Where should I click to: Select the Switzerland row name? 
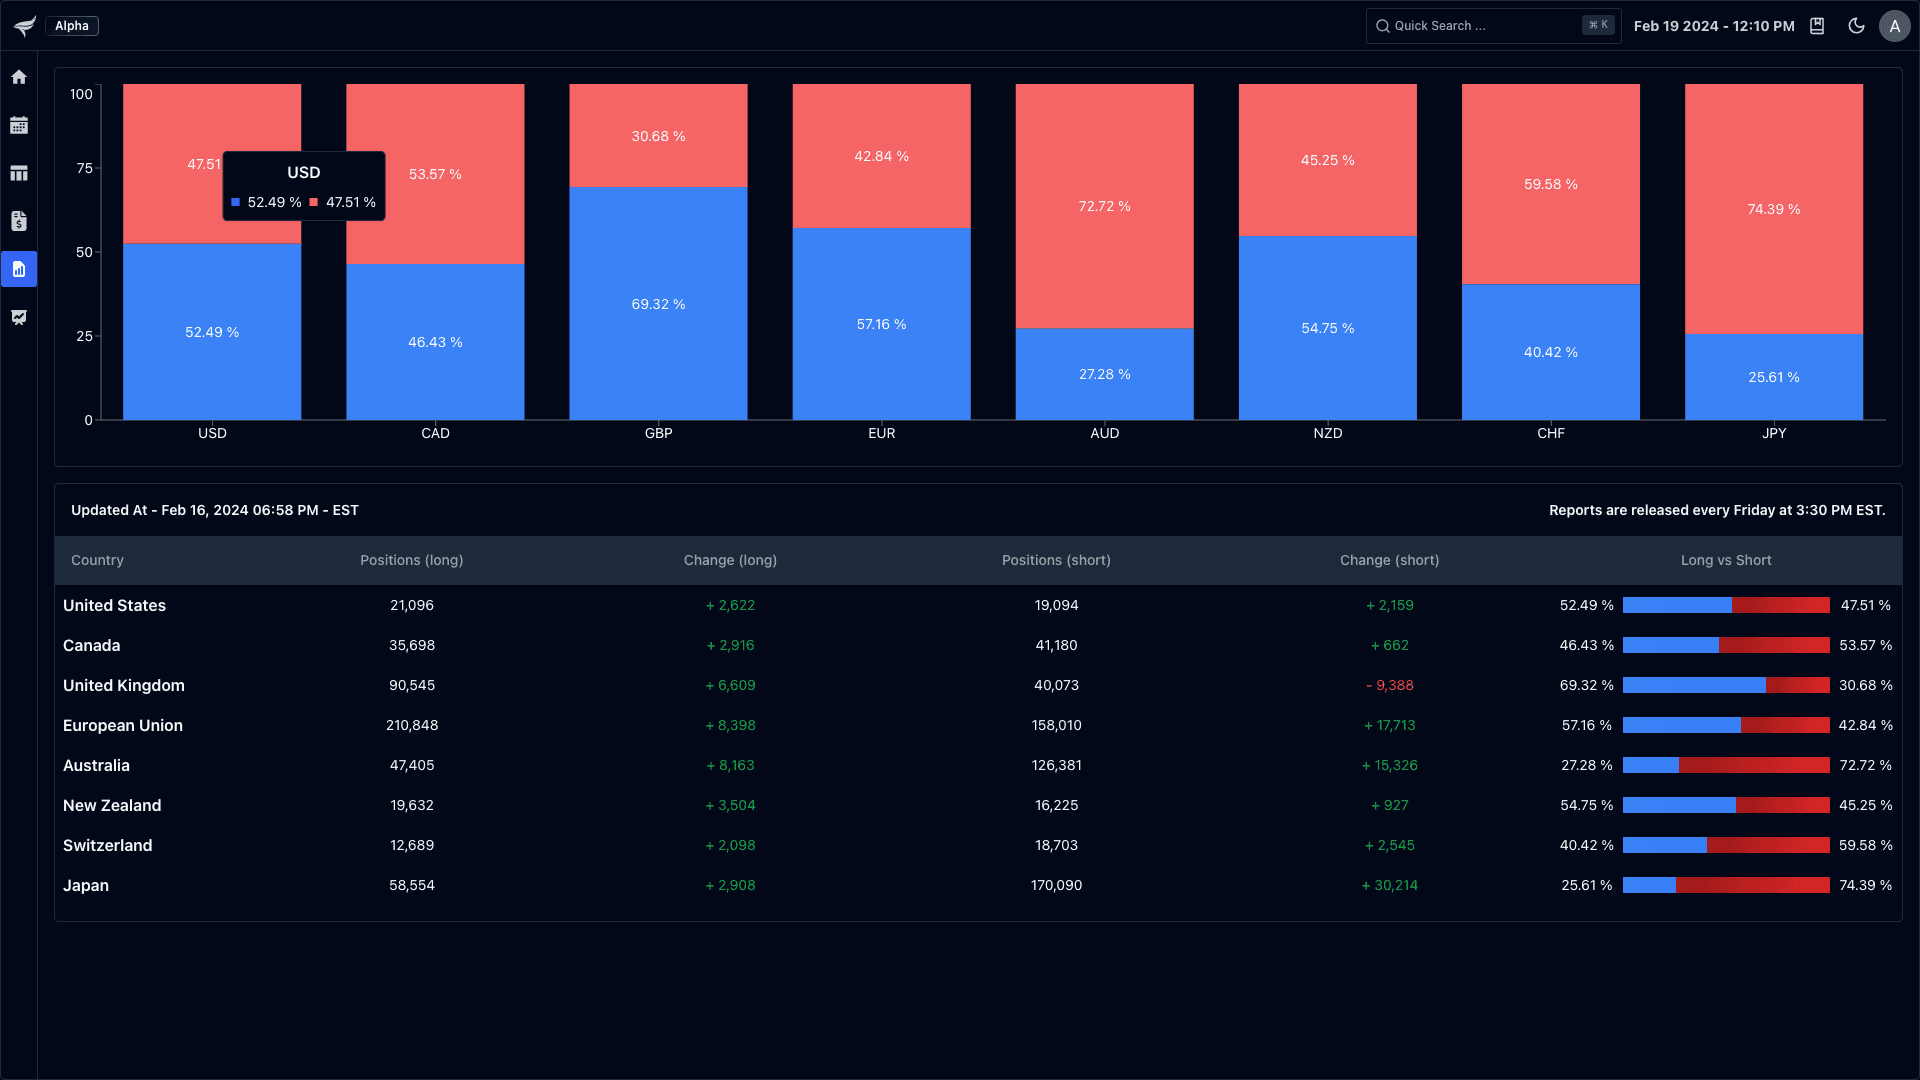pyautogui.click(x=107, y=845)
